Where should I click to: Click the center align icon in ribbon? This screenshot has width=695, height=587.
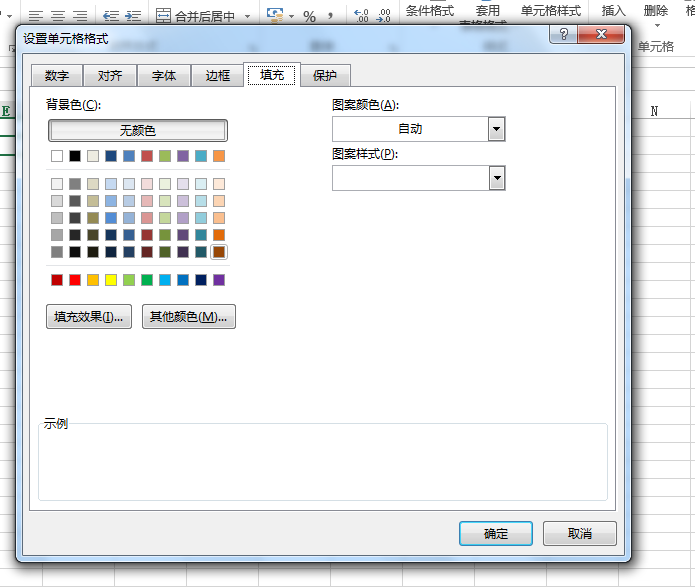(58, 16)
